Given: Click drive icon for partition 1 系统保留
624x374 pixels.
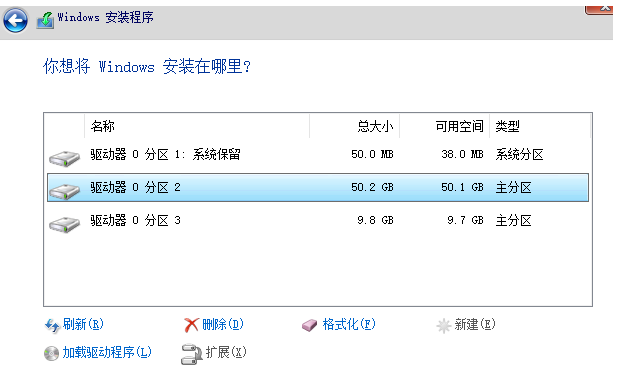Looking at the screenshot, I should pos(64,158).
